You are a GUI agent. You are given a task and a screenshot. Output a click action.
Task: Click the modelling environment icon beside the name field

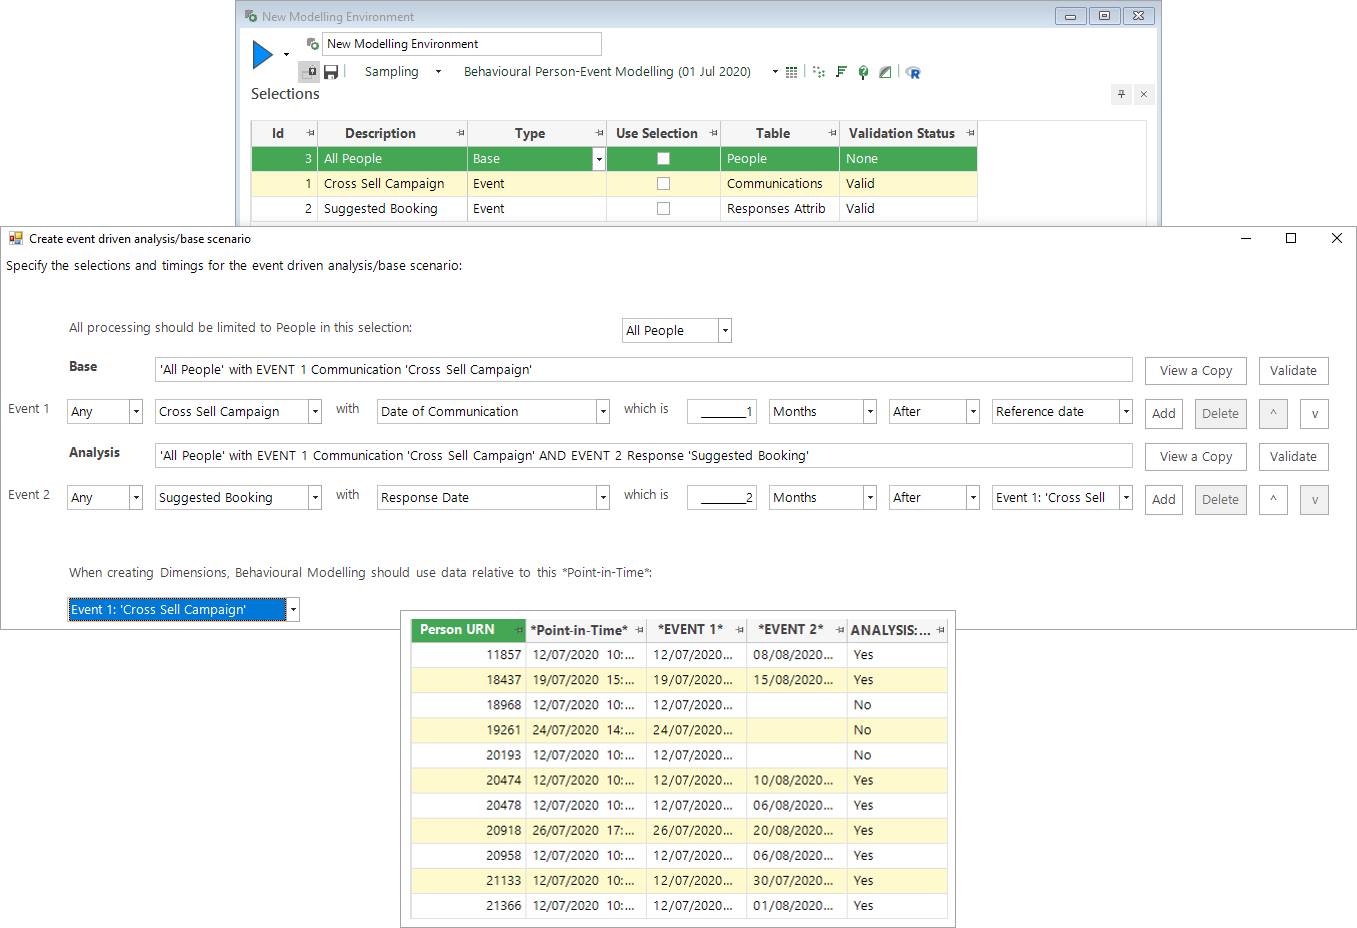312,44
